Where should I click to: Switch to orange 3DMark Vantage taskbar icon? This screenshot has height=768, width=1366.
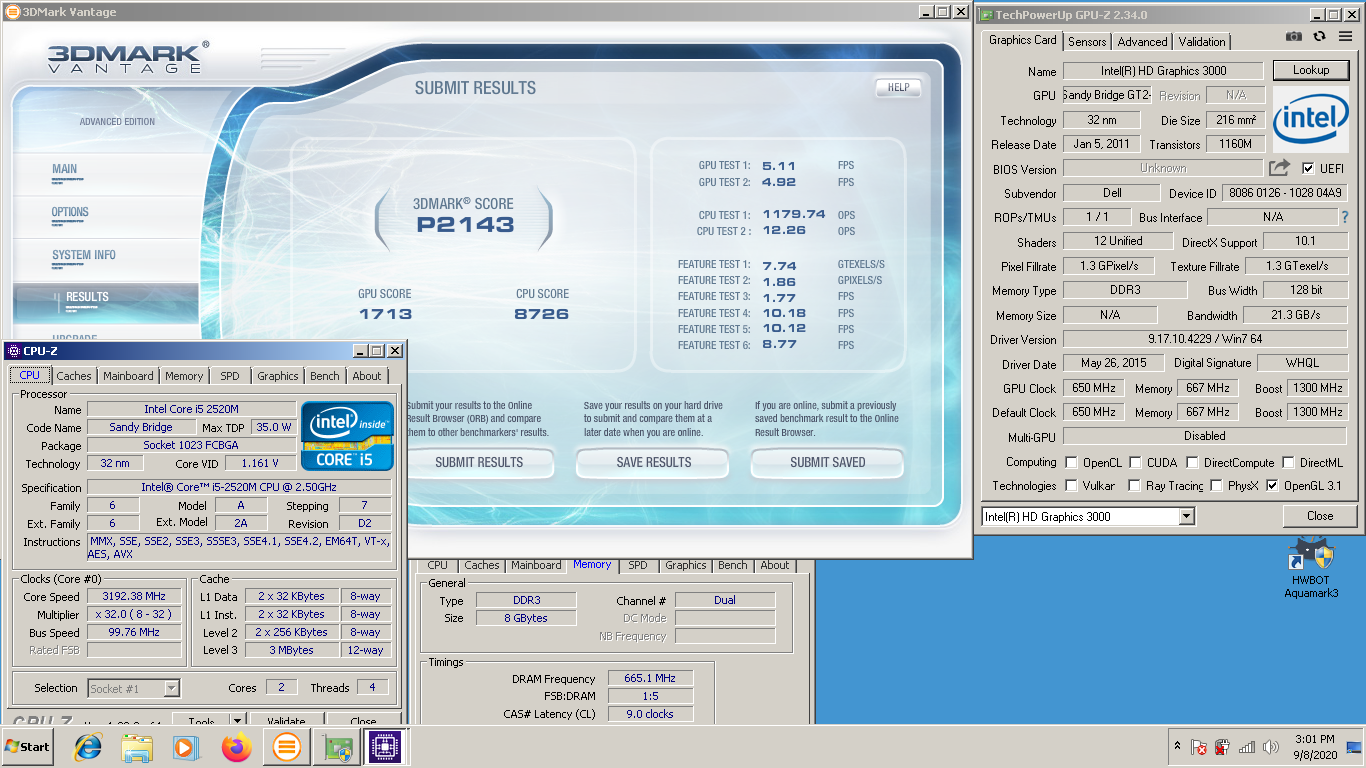point(286,747)
